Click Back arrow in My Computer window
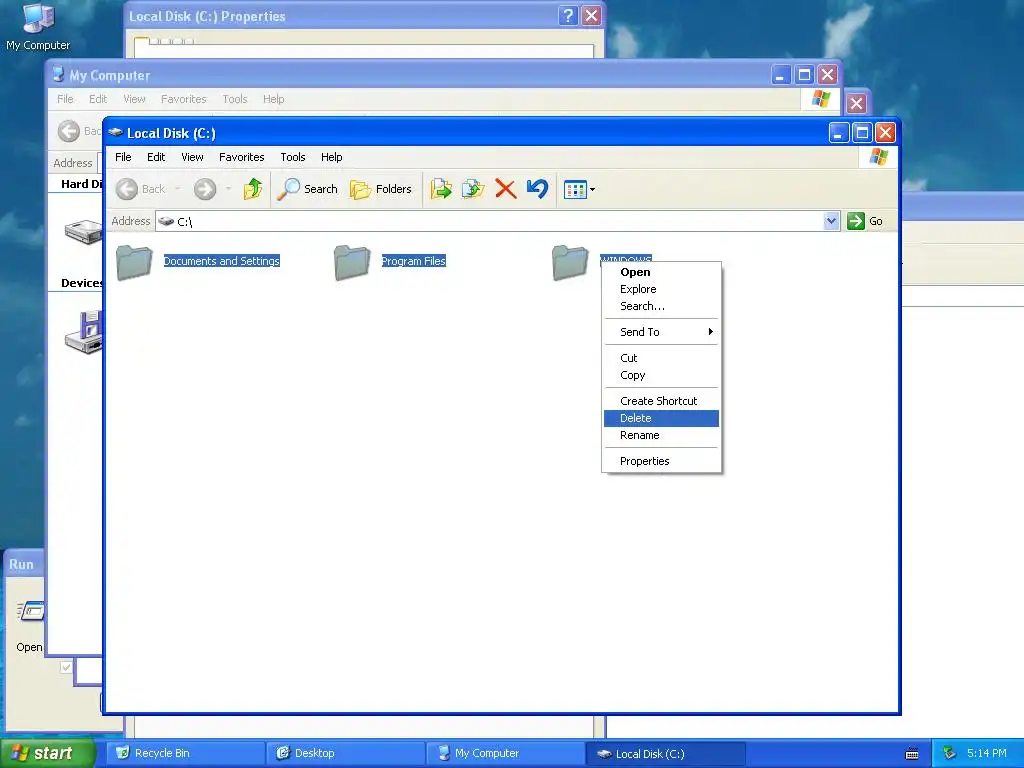The image size is (1024, 768). coord(69,131)
